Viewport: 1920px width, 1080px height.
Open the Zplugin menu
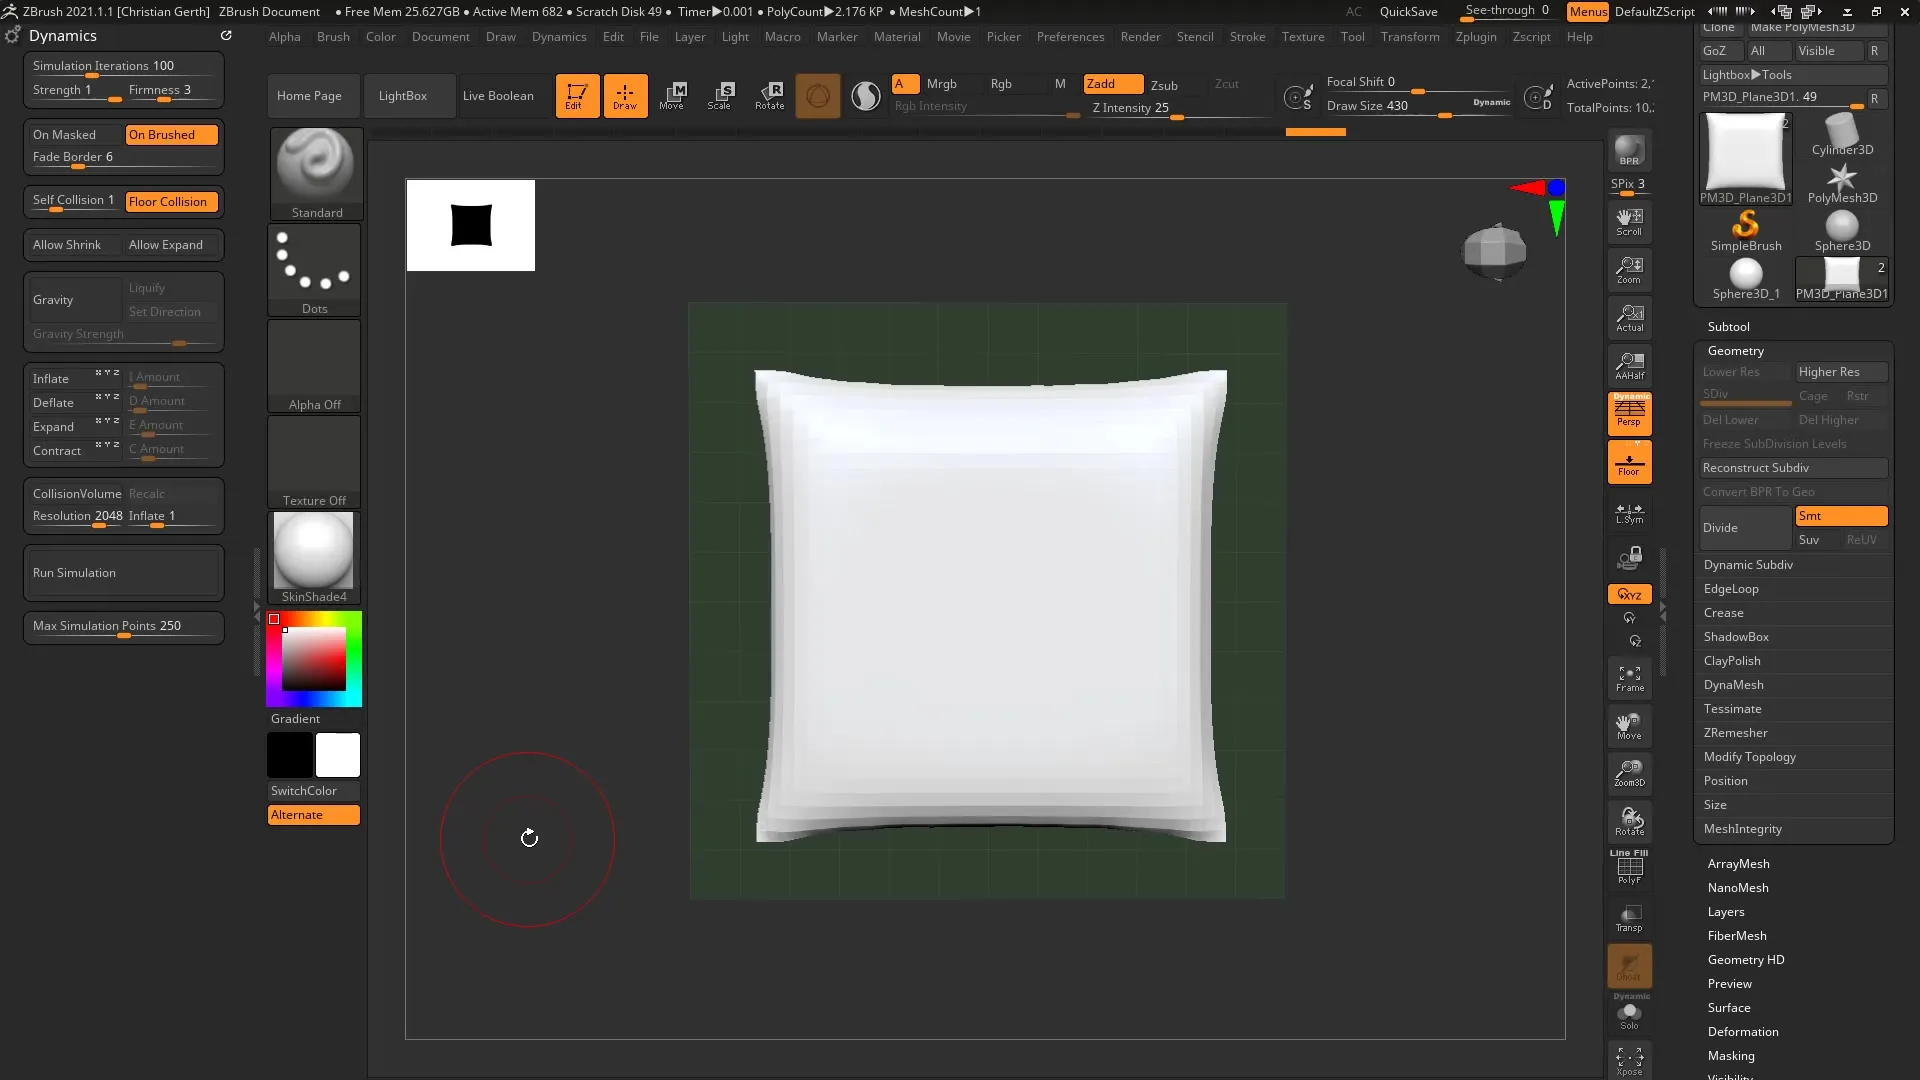pos(1475,37)
